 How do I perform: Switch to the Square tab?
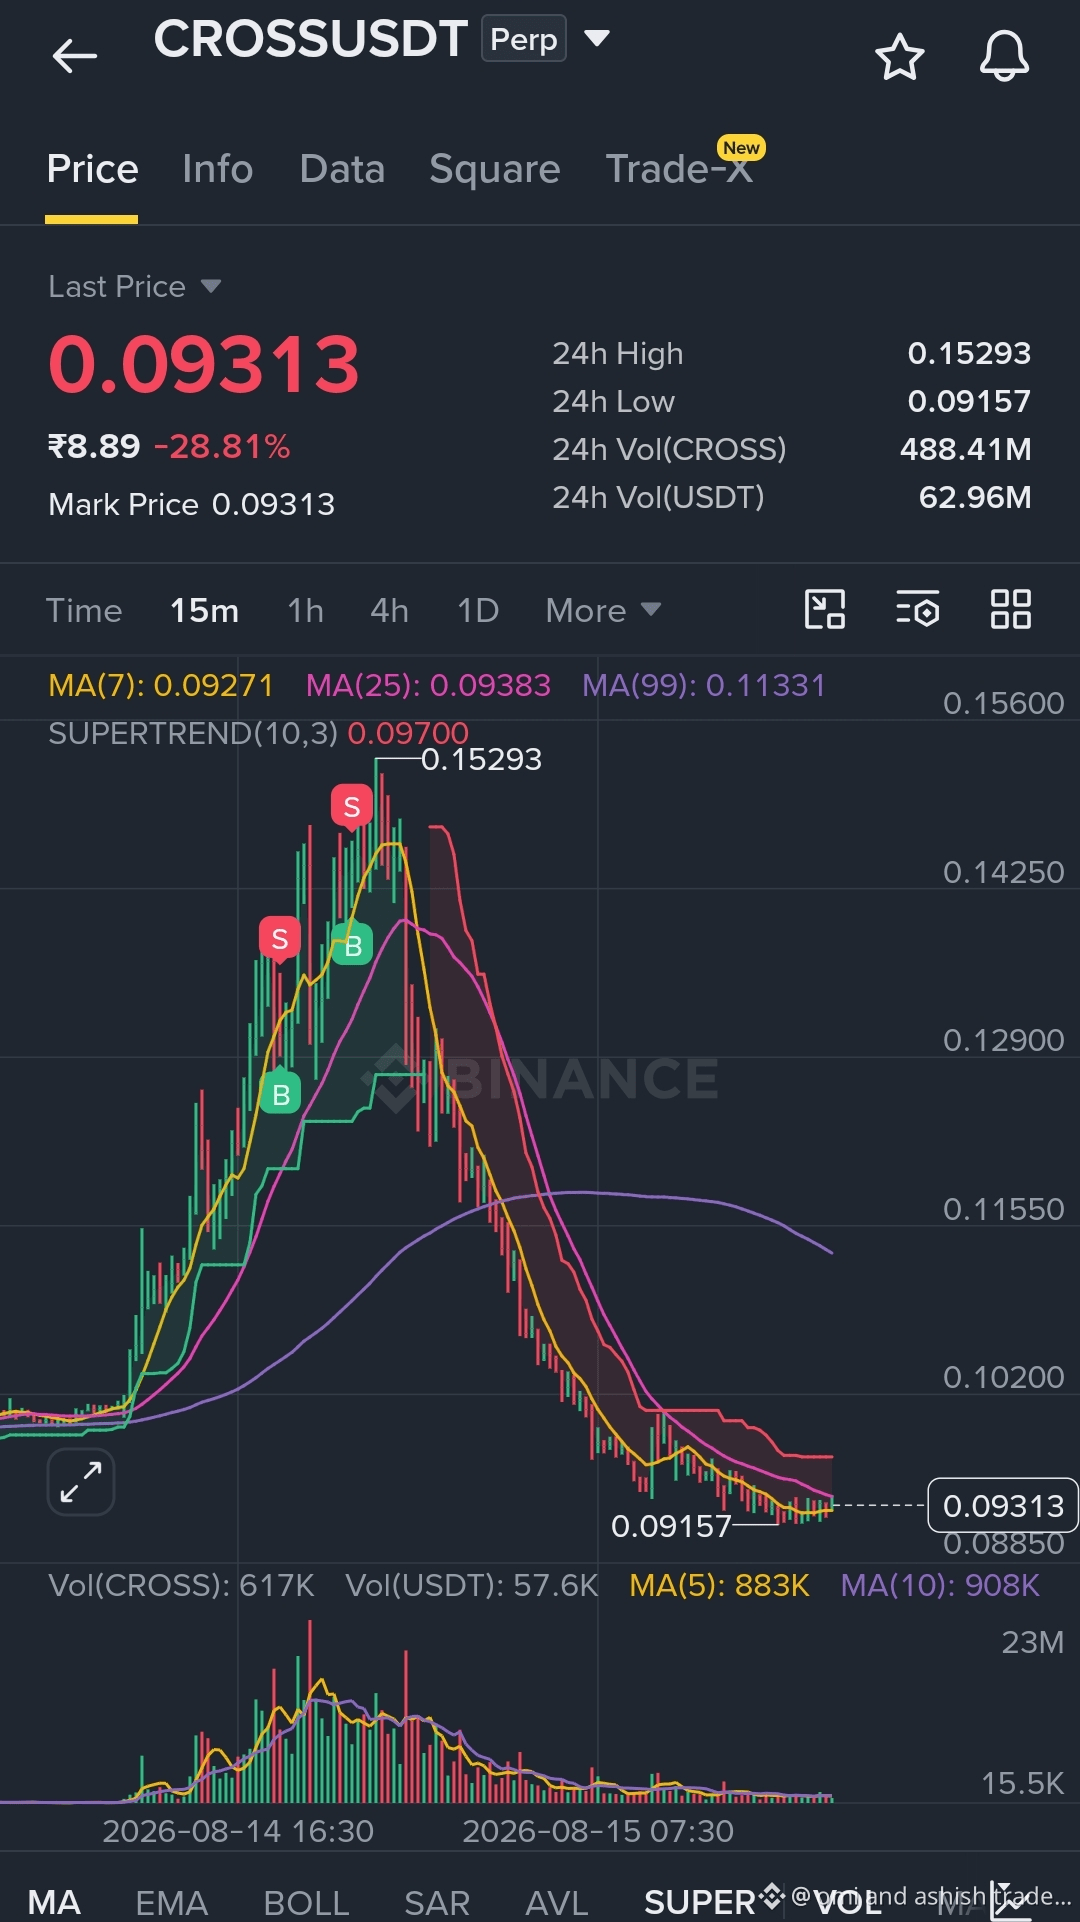(494, 169)
